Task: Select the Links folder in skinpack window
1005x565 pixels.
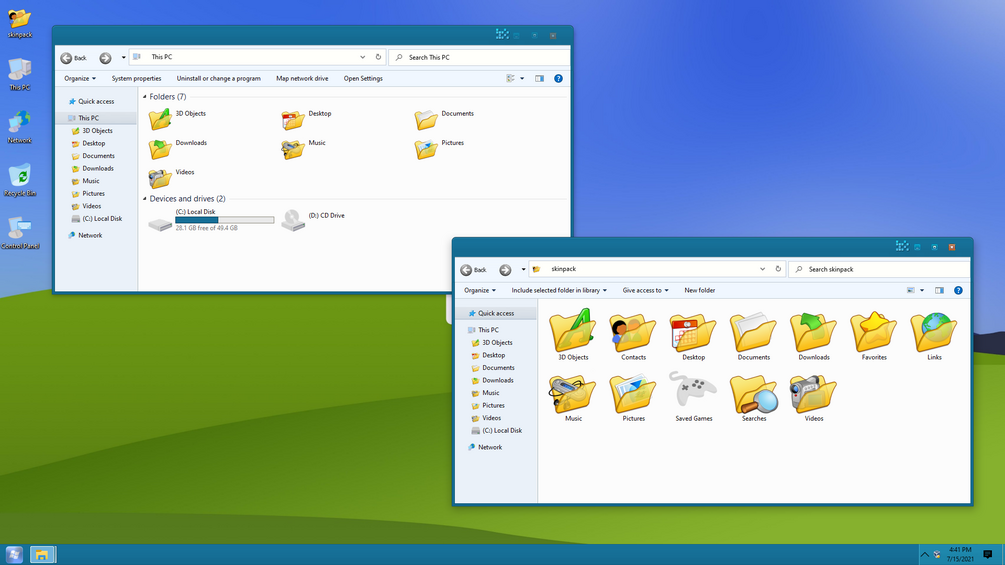Action: tap(934, 335)
